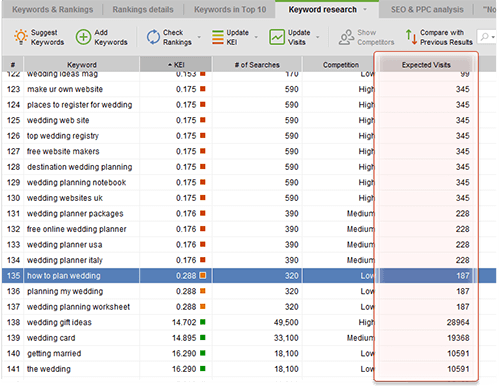Click the Suggest Keywords label
The width and height of the screenshot is (500, 386).
(x=47, y=37)
